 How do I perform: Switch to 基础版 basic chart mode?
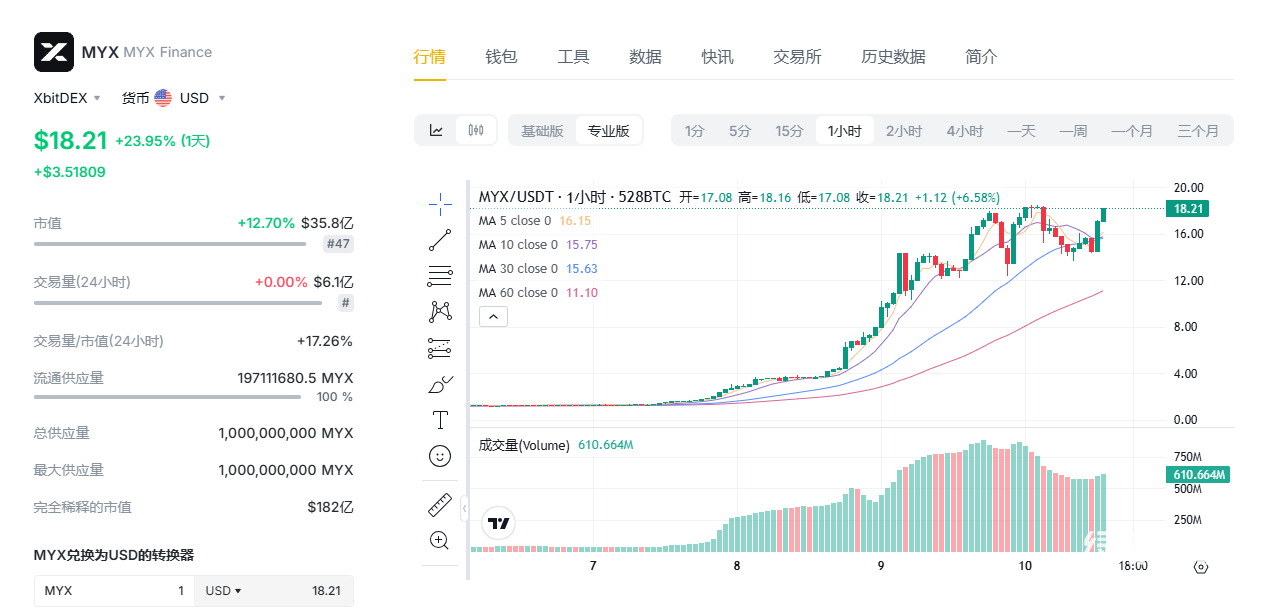tap(542, 131)
